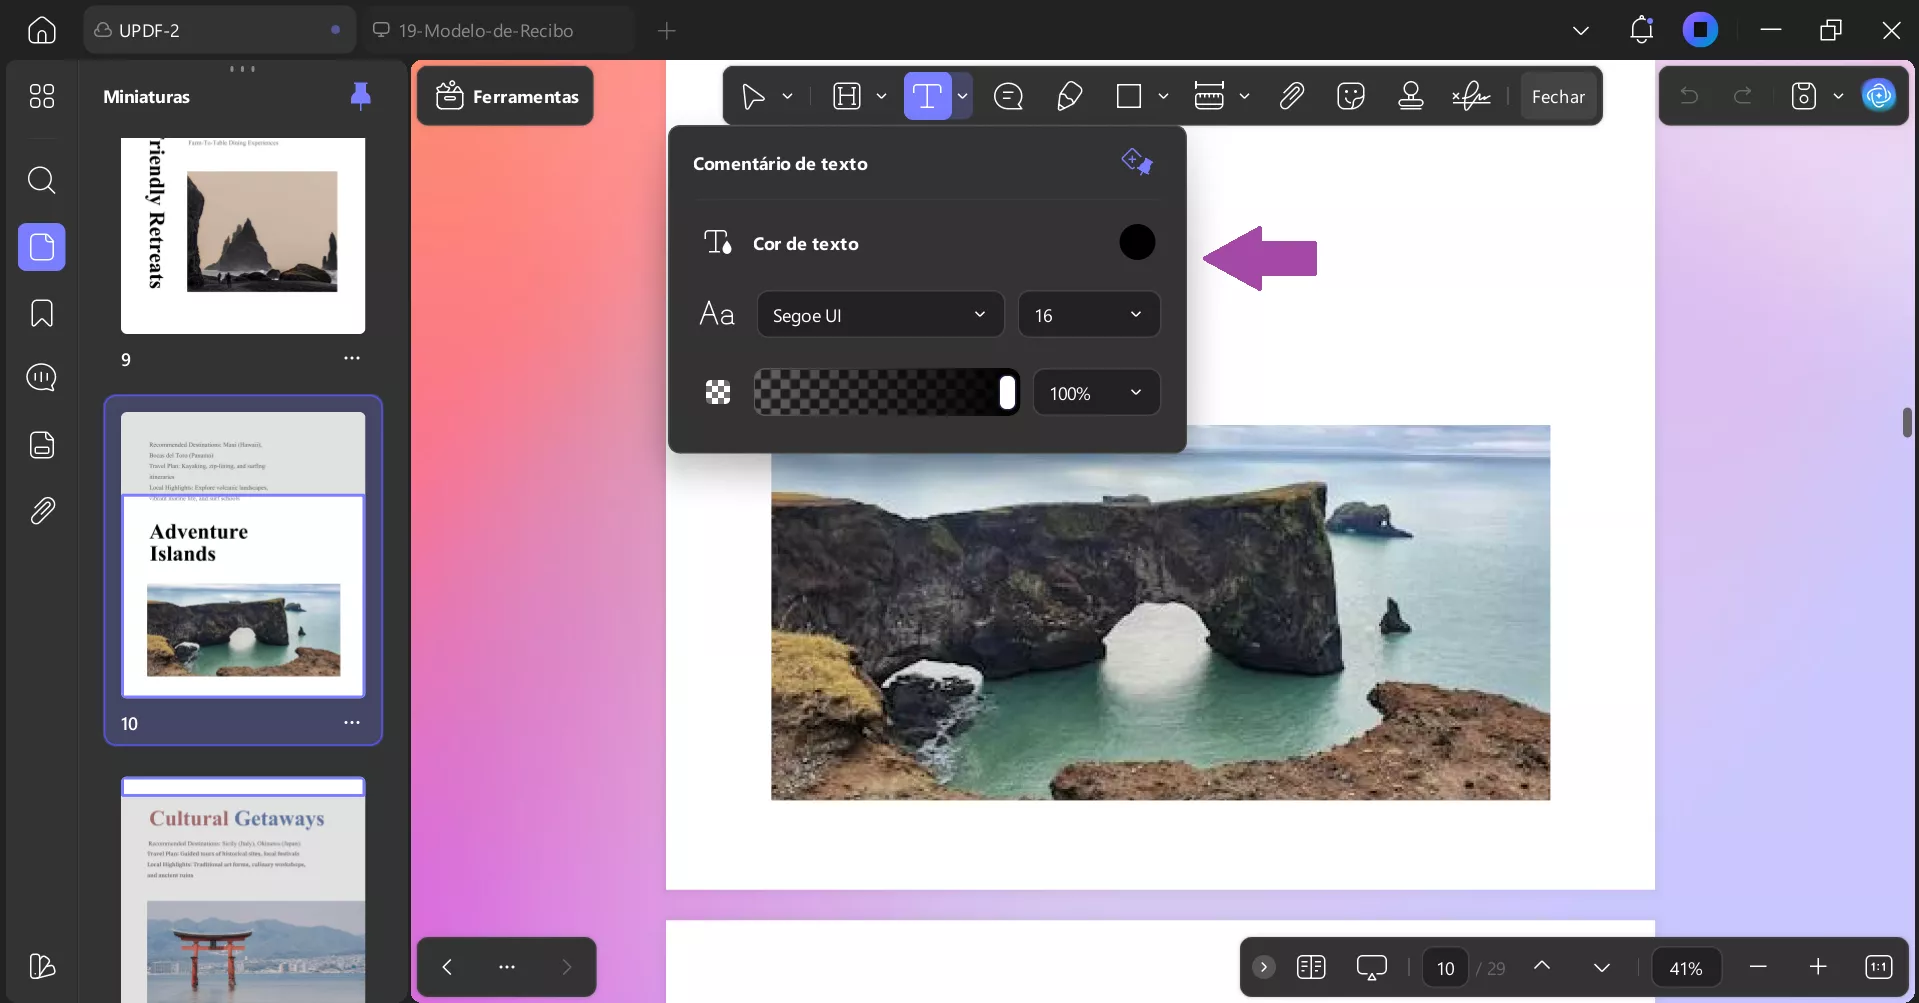Viewport: 1919px width, 1003px height.
Task: Open the font size 16 dropdown
Action: click(x=1088, y=315)
